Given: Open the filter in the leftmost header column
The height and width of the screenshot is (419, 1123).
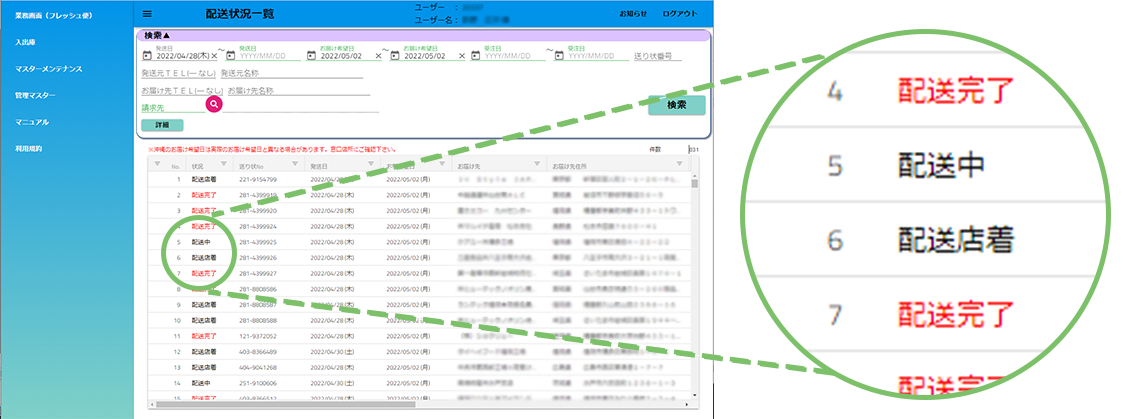Looking at the screenshot, I should coord(157,165).
